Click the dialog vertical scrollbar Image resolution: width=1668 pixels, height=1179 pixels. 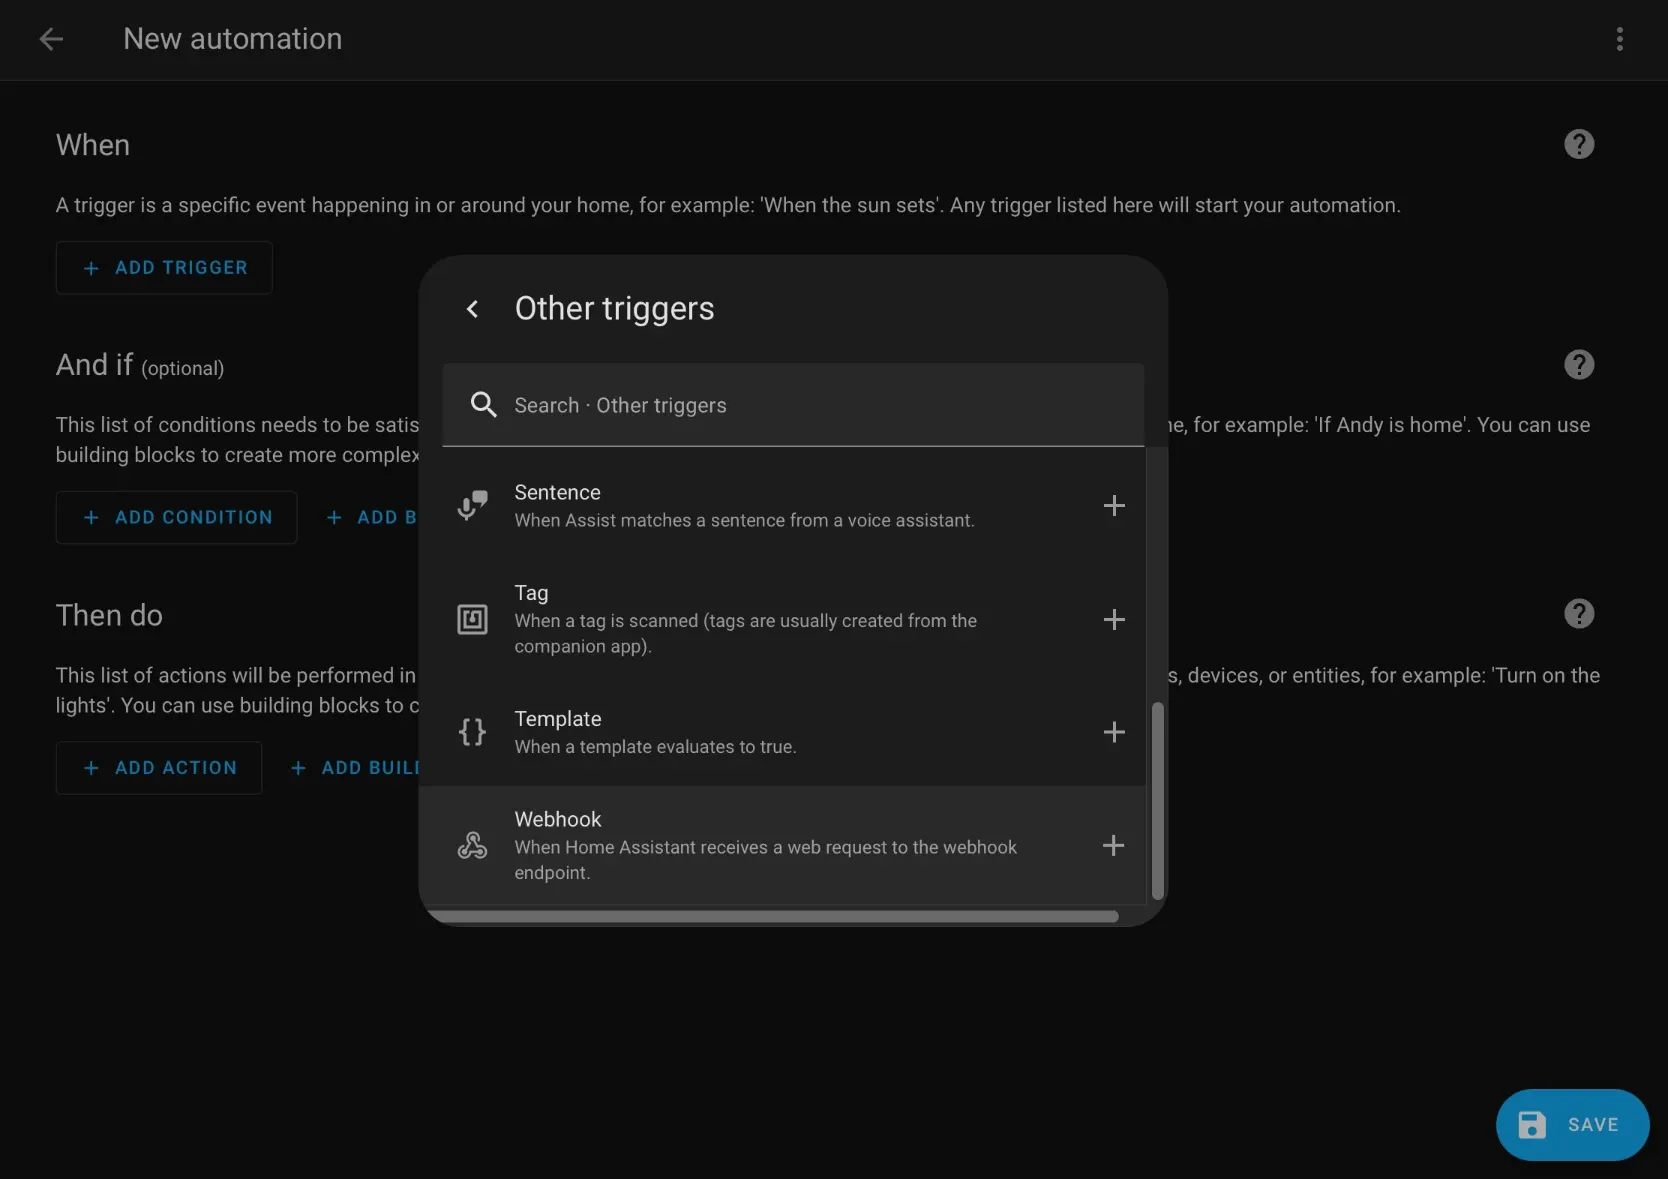(x=1158, y=801)
